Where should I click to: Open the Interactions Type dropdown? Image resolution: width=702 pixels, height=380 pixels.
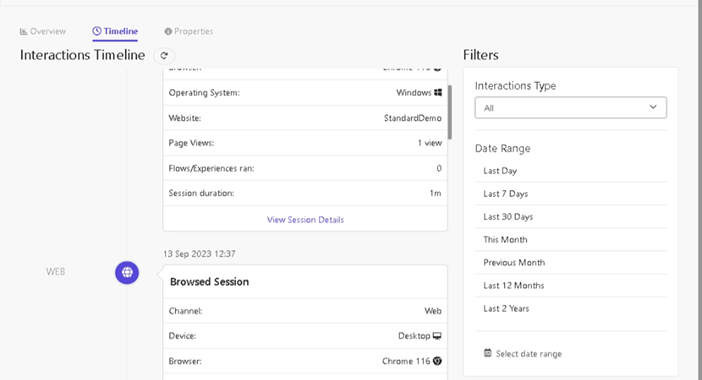click(570, 107)
